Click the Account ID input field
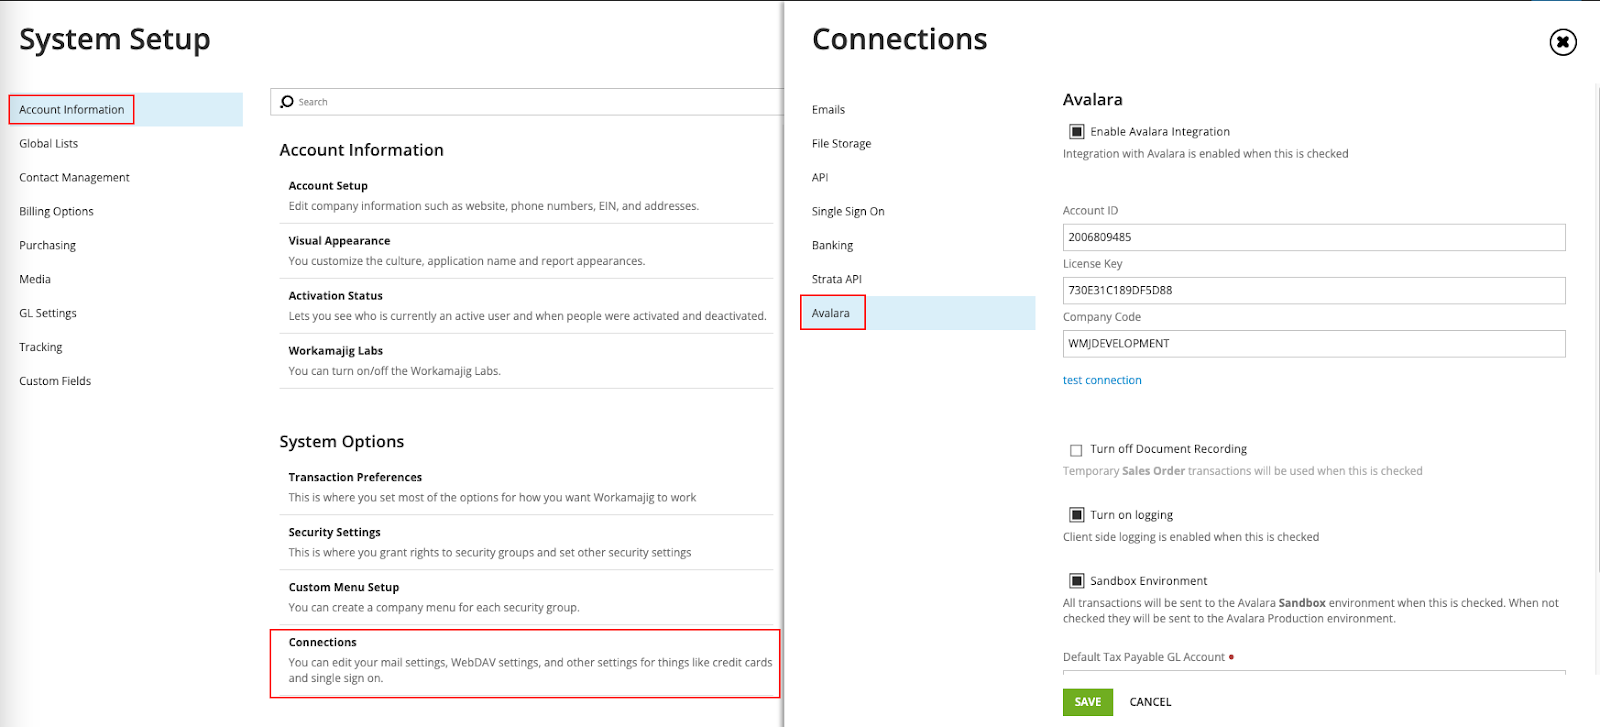The image size is (1600, 727). 1313,238
